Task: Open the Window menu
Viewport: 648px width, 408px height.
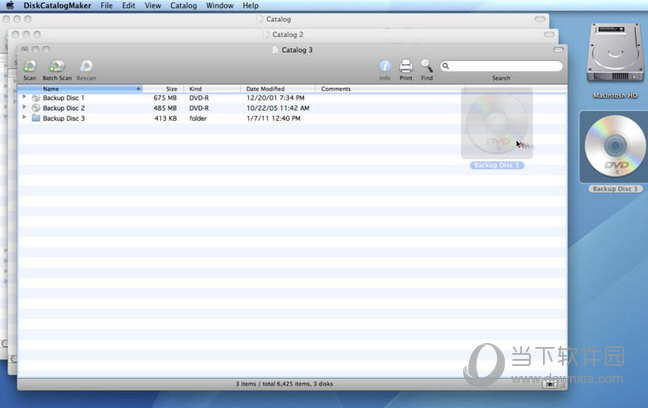Action: [220, 6]
